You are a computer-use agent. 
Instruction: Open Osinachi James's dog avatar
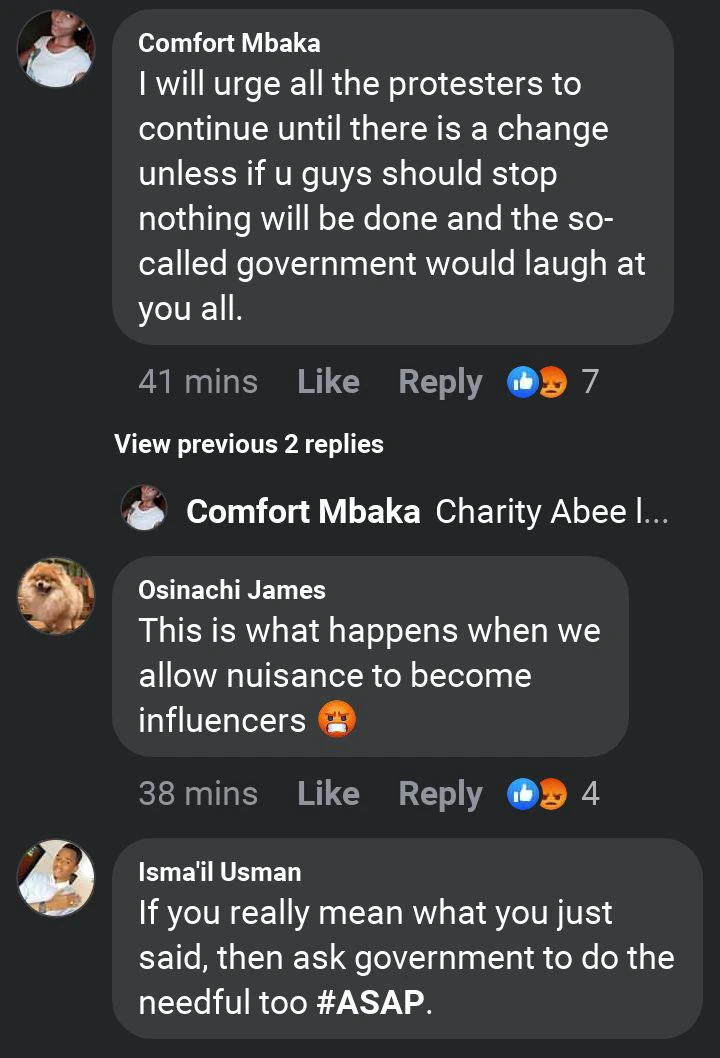(55, 596)
